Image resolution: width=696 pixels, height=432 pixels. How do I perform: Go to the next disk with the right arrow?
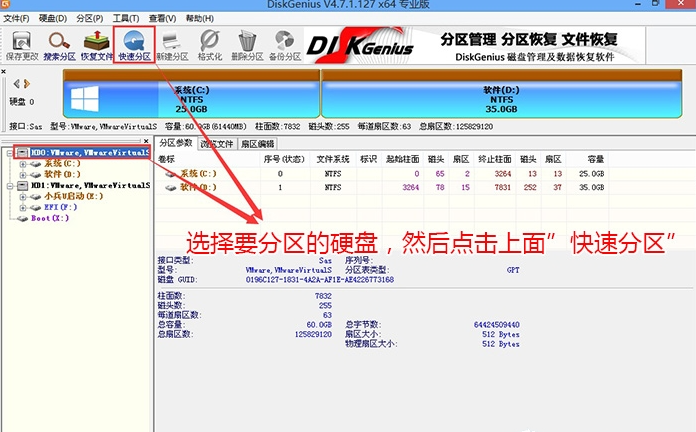[27, 83]
